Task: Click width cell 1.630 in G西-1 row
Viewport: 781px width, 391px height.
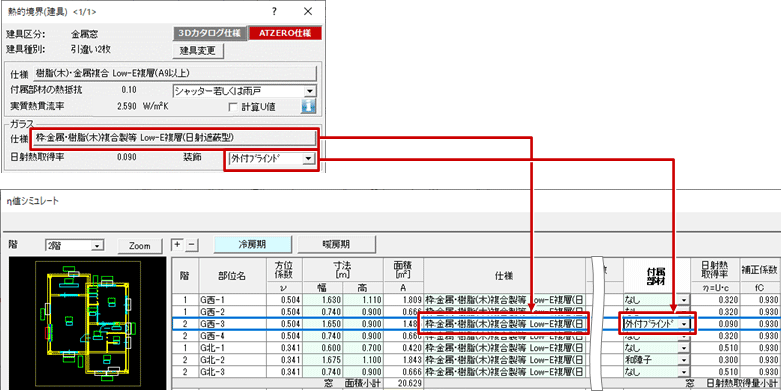Action: (x=322, y=300)
